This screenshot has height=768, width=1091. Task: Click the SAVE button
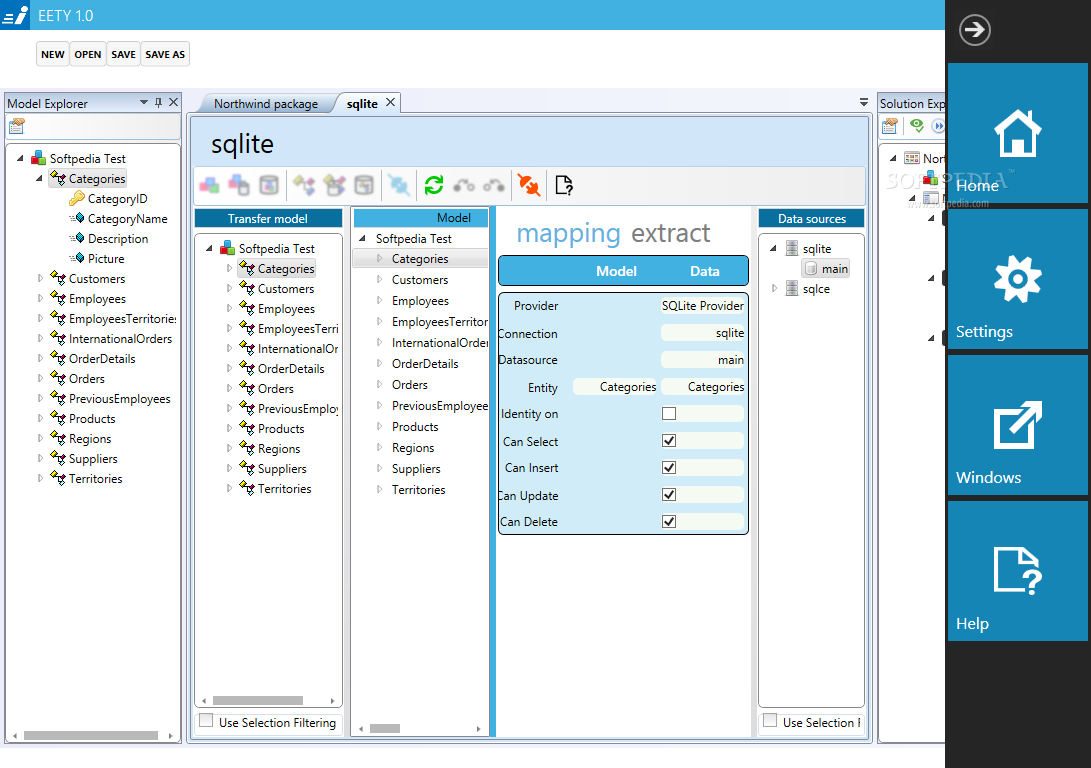click(x=123, y=54)
